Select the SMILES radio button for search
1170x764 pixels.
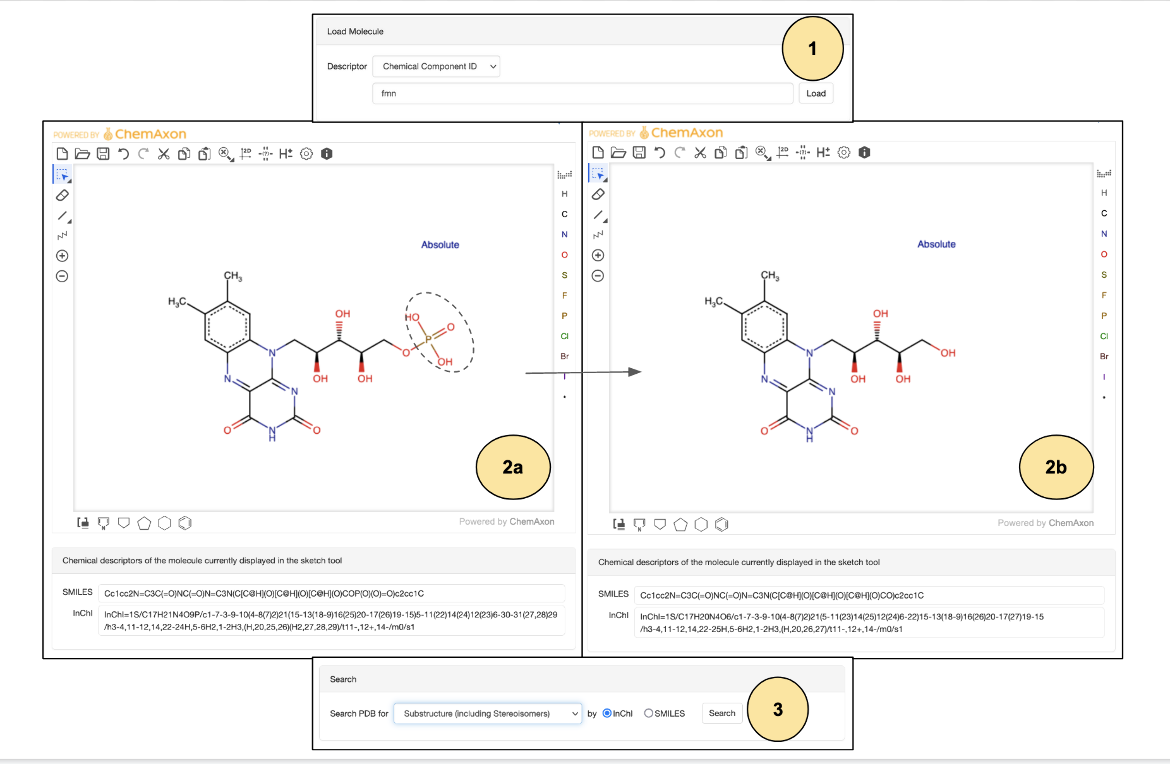648,713
